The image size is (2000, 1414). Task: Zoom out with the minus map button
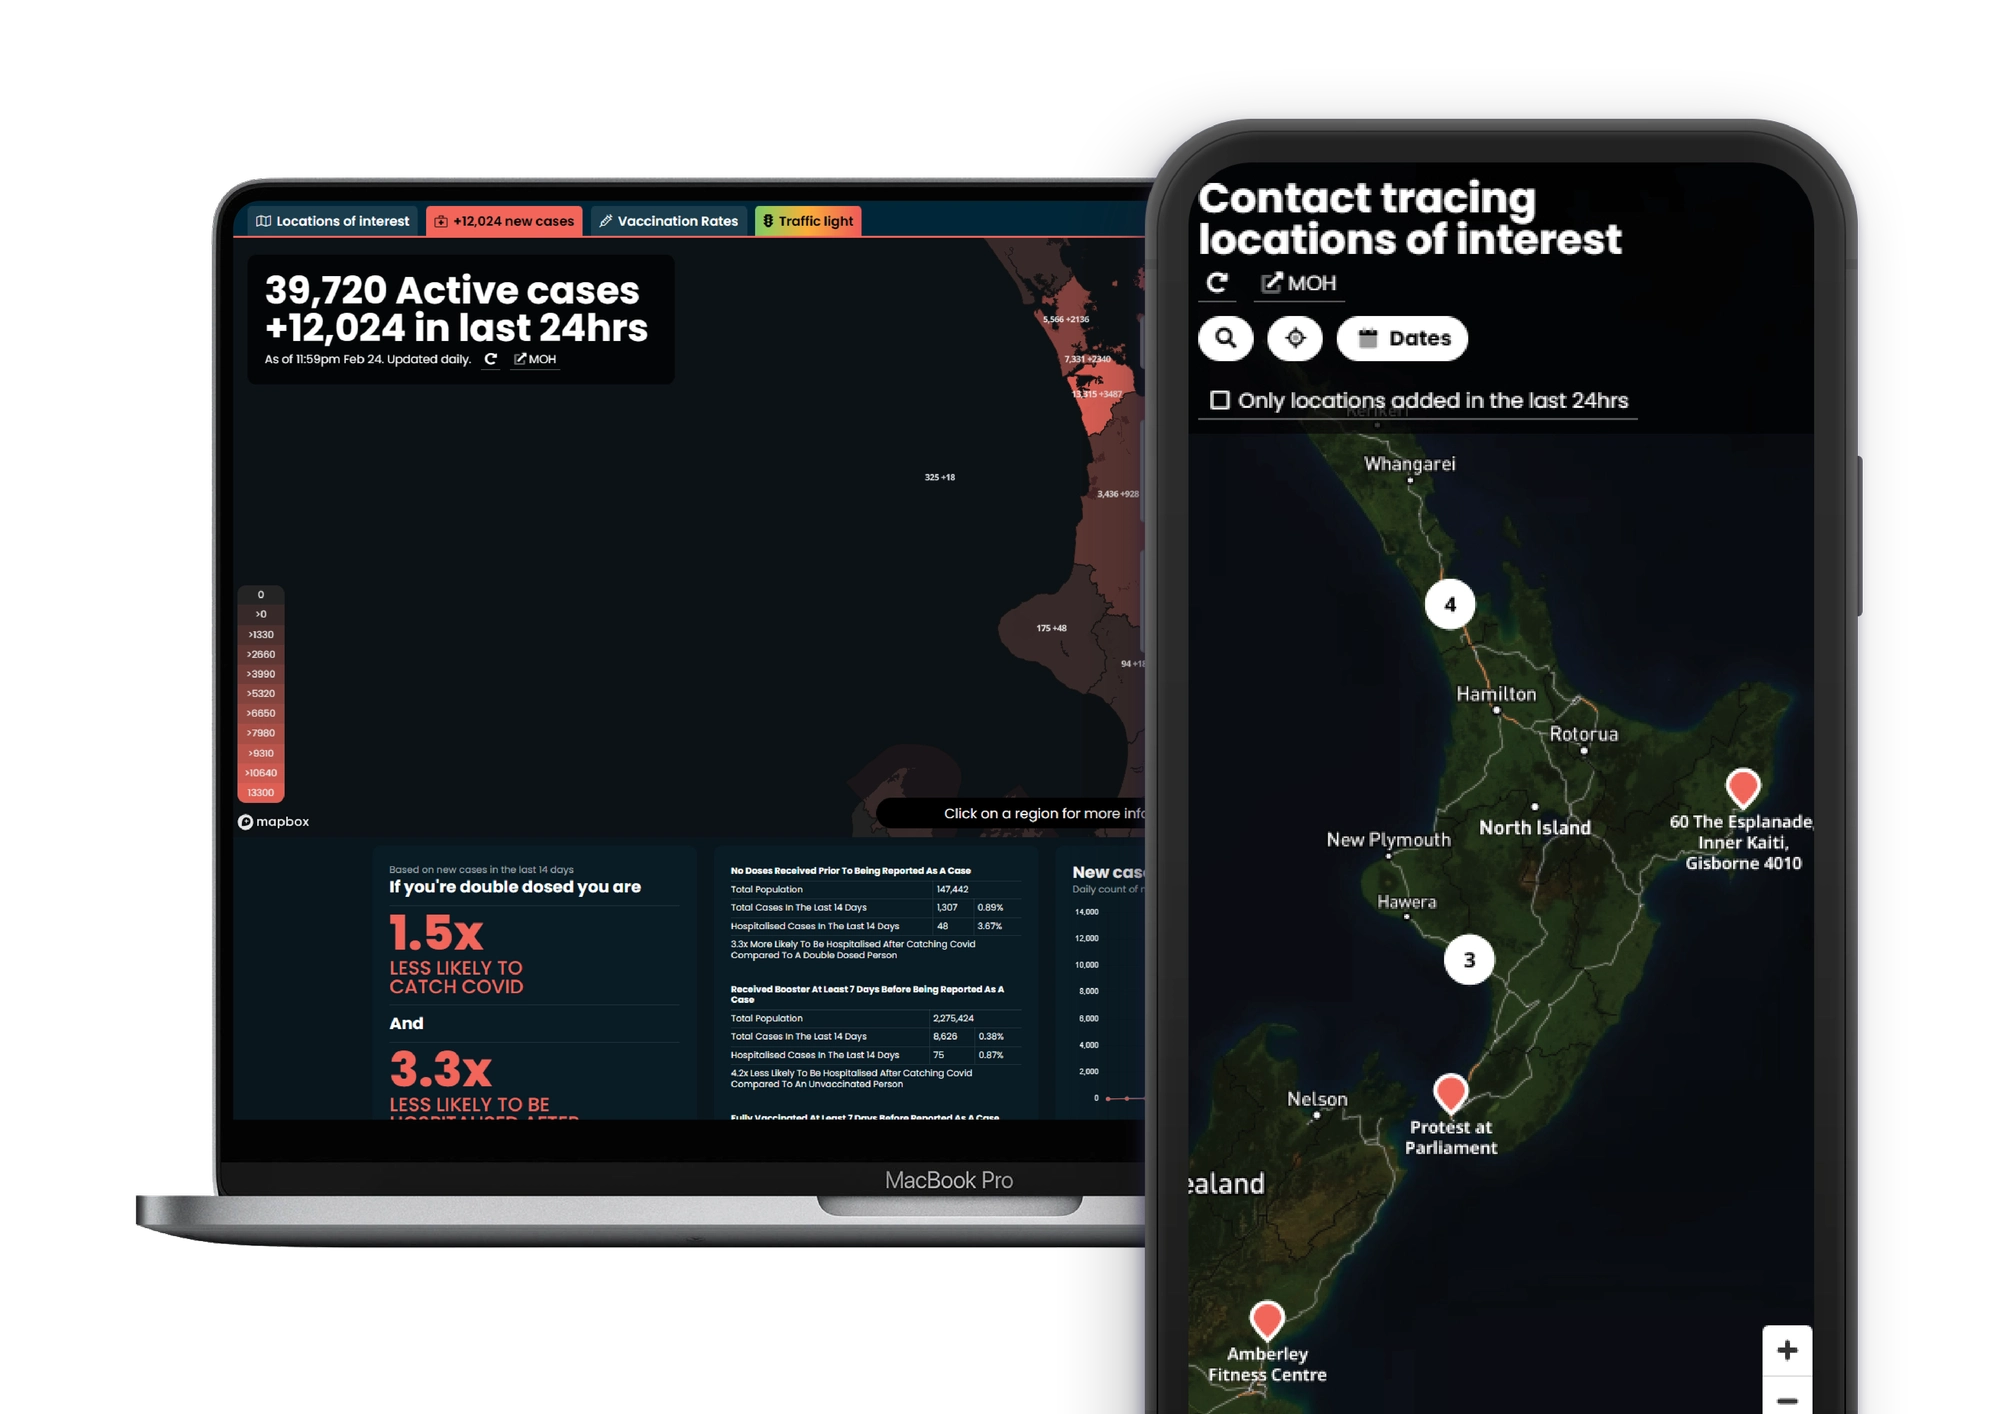click(1787, 1400)
